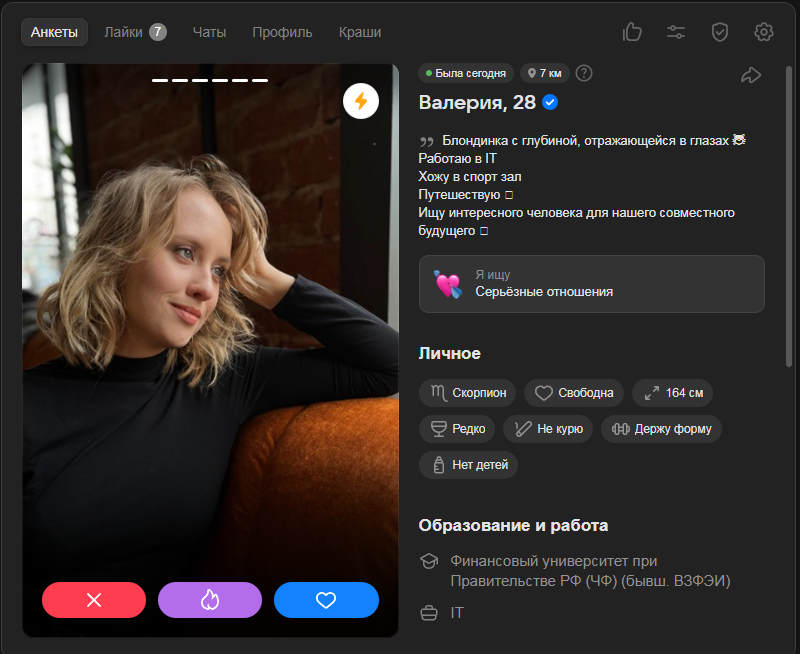Click the Скорпион zodiac tag
800x654 pixels.
(468, 393)
